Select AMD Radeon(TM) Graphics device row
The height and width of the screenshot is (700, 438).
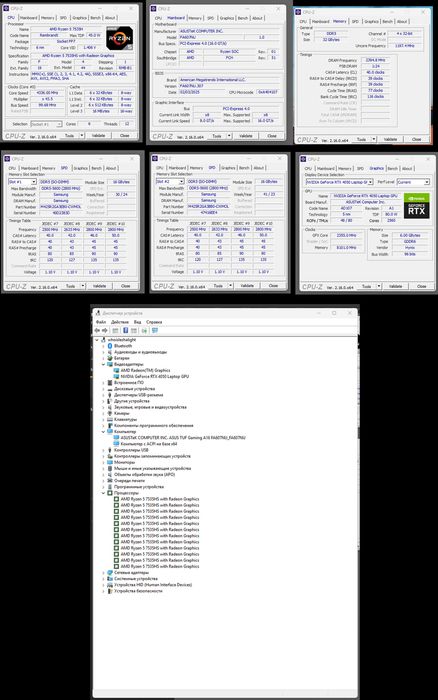pos(146,371)
